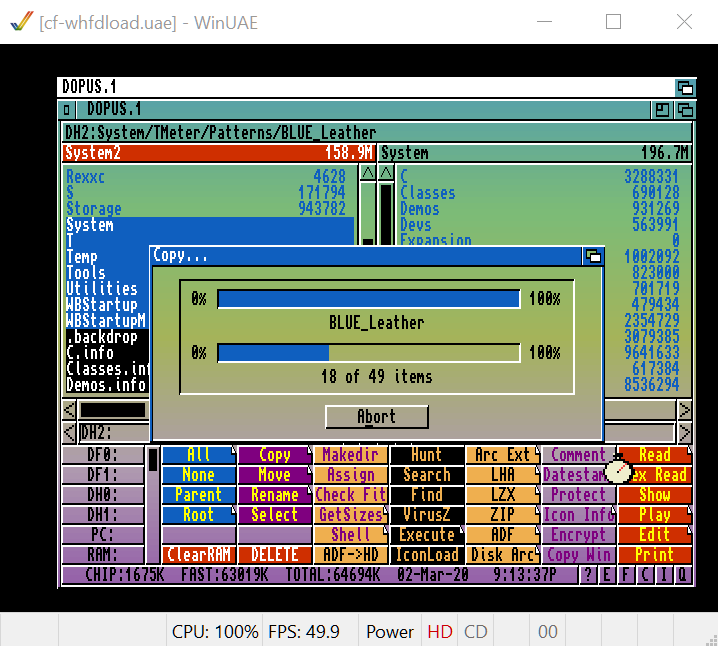The height and width of the screenshot is (646, 718).
Task: Click the F button in status bar
Action: pos(626,575)
